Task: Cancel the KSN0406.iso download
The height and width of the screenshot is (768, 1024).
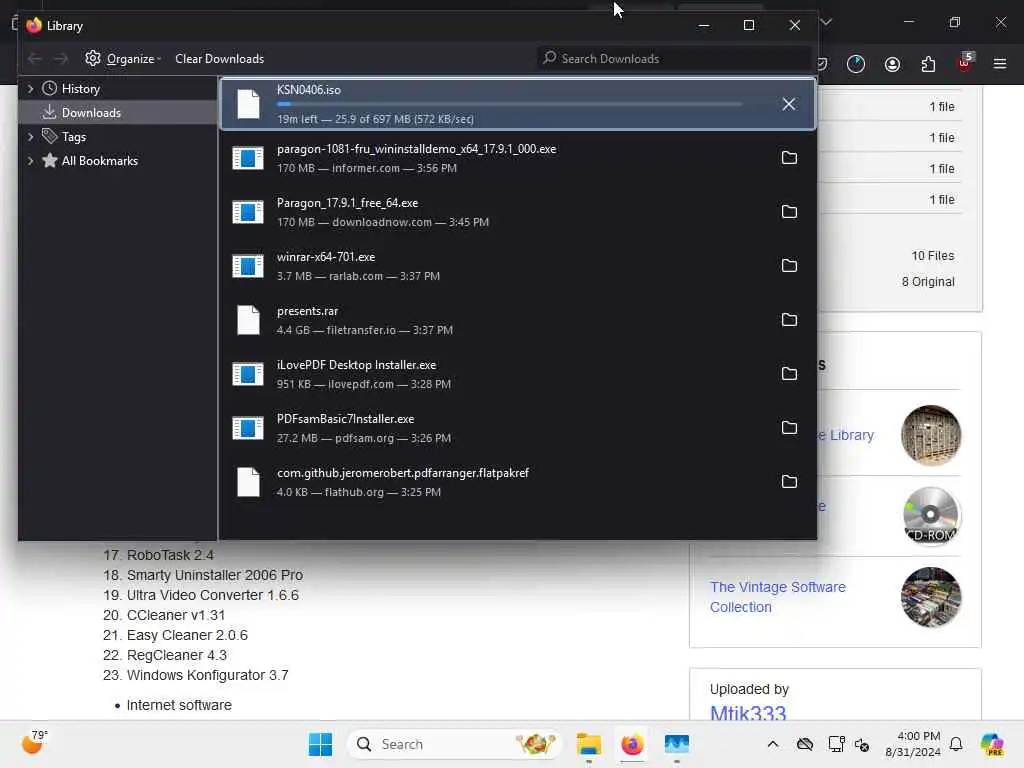Action: click(x=788, y=104)
